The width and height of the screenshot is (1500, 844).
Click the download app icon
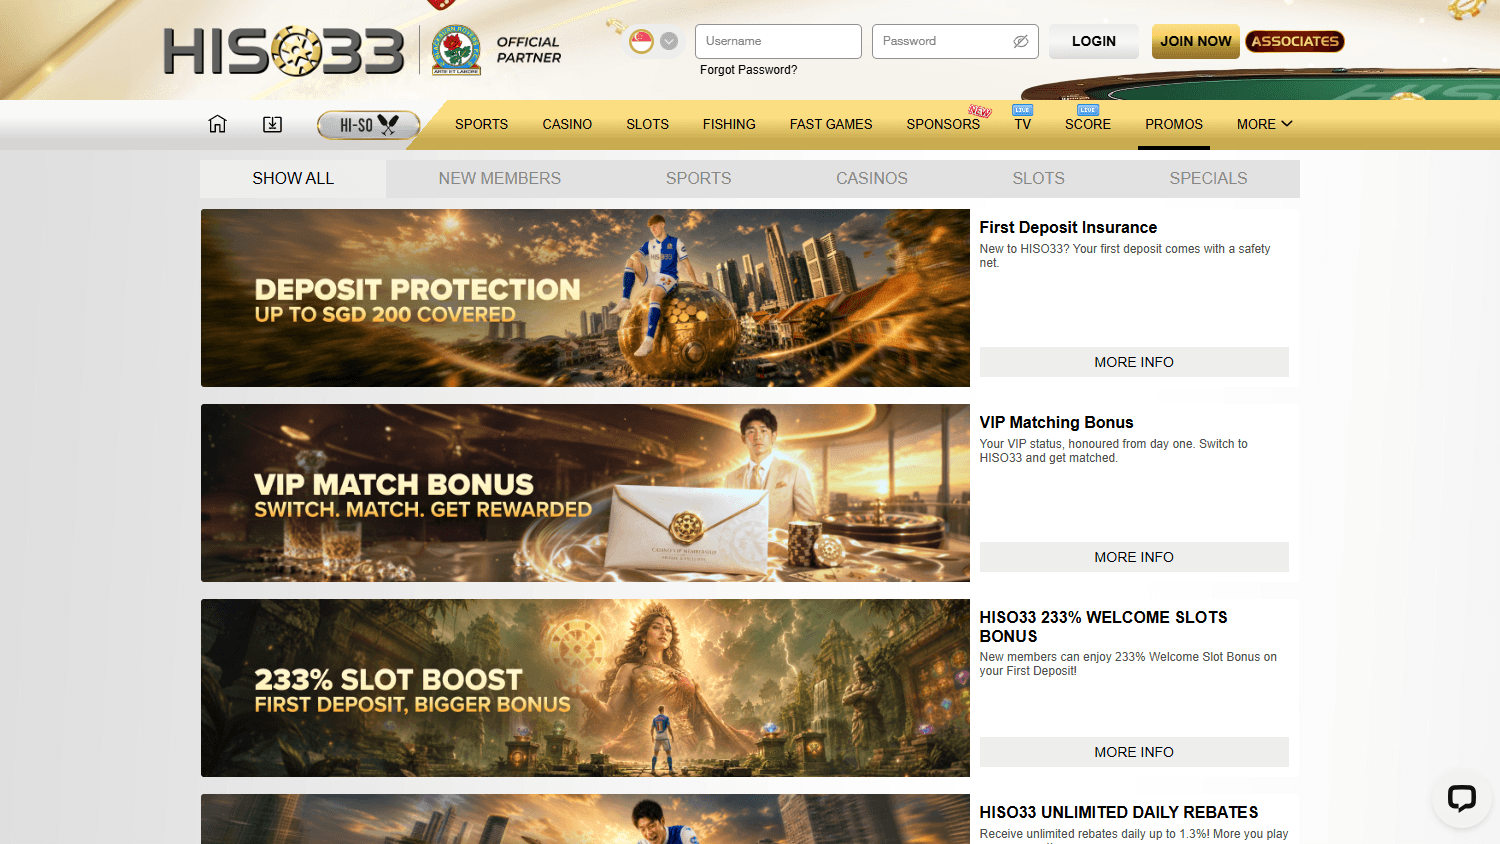tap(272, 124)
